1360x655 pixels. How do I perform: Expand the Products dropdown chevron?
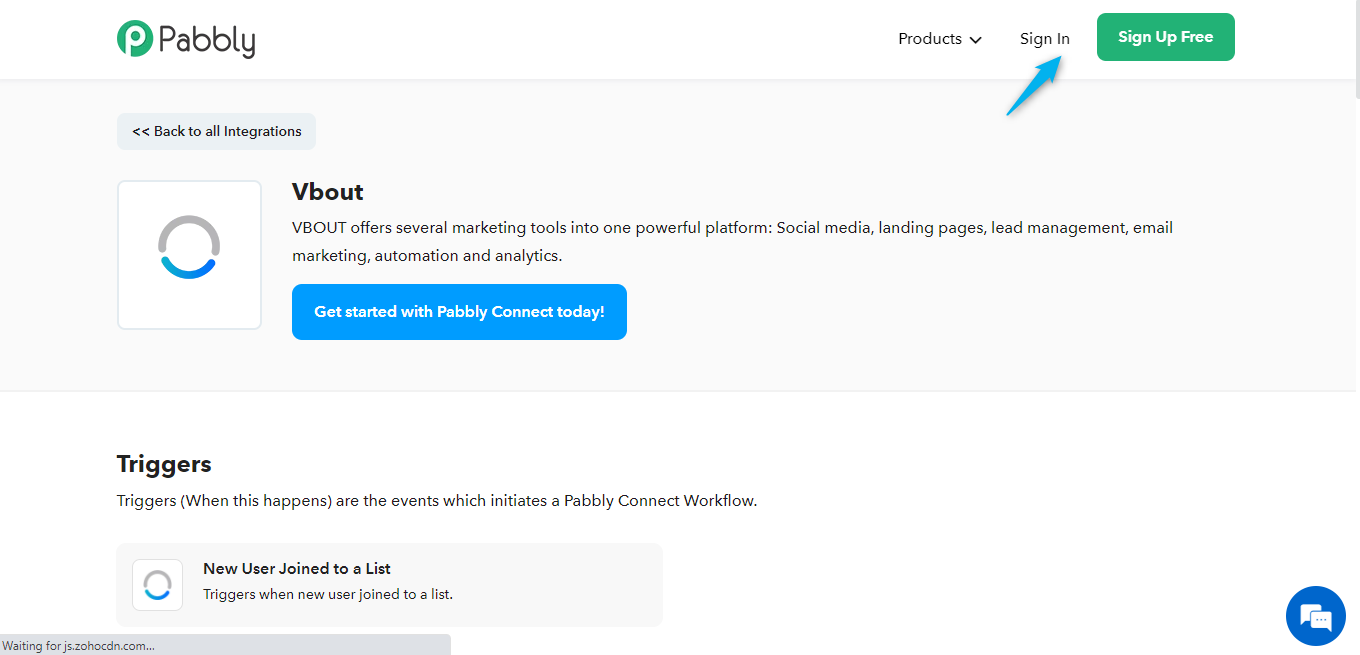pos(975,40)
